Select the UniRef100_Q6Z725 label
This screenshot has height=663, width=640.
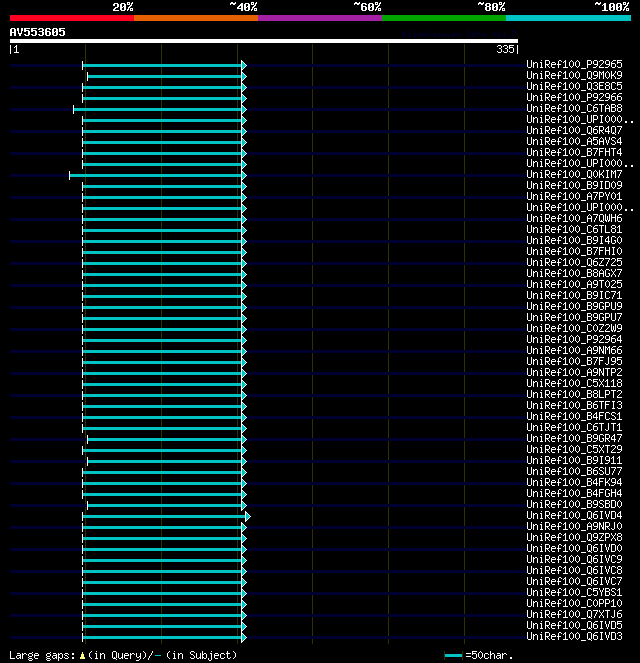tap(574, 262)
